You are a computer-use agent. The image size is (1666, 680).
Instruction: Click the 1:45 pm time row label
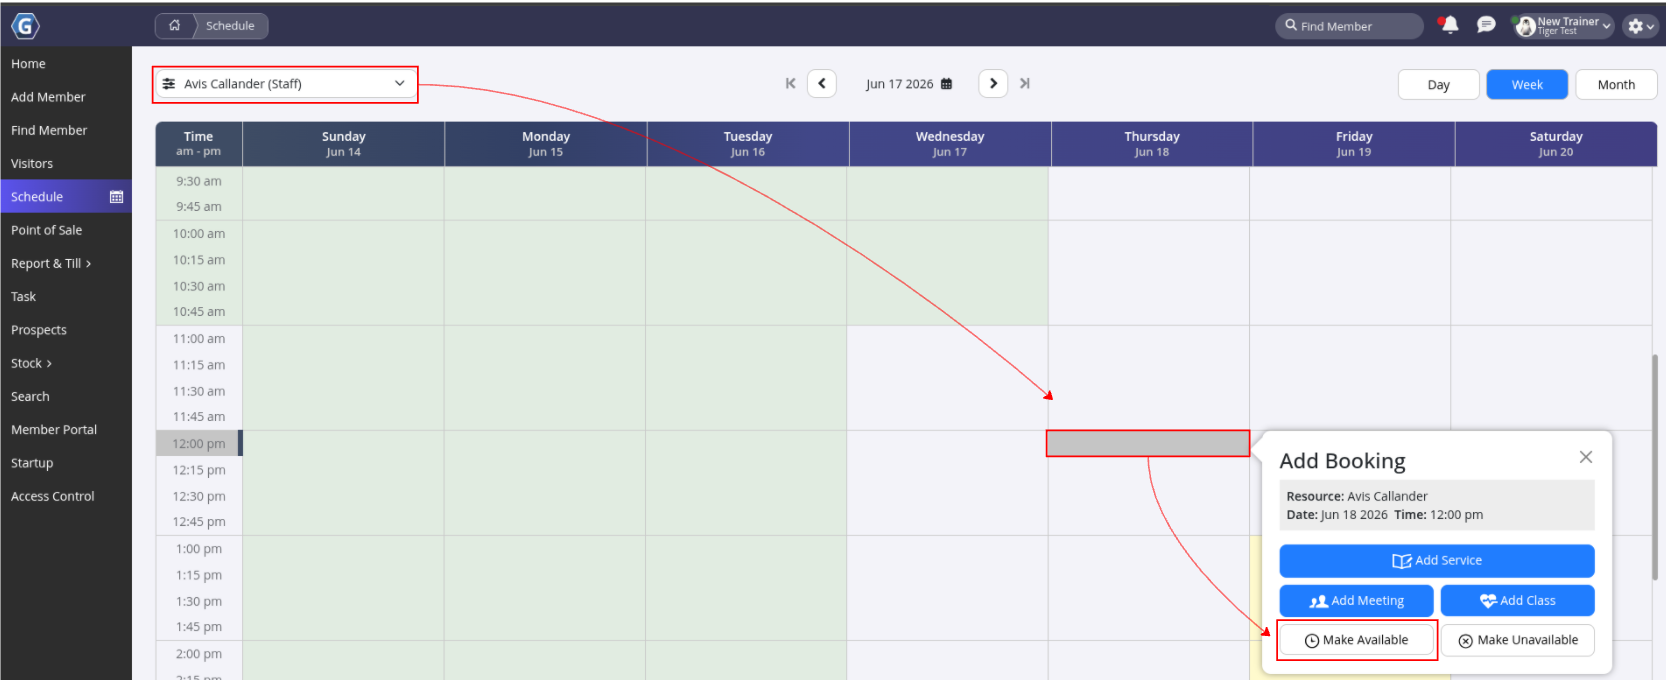pos(199,627)
